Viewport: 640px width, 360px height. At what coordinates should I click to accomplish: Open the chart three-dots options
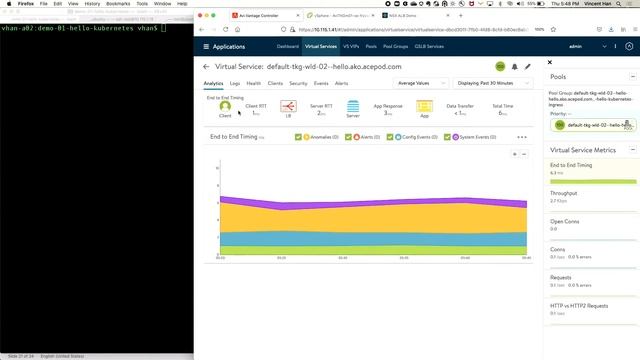point(522,137)
